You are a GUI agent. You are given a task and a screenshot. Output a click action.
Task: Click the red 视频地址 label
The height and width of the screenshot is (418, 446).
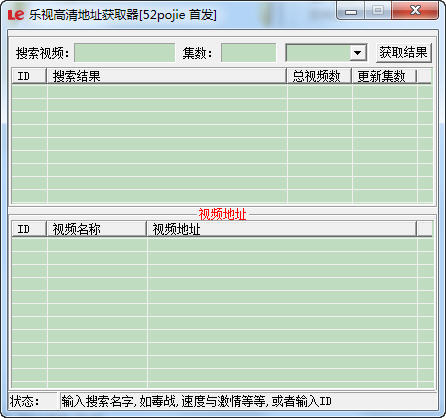[x=222, y=214]
